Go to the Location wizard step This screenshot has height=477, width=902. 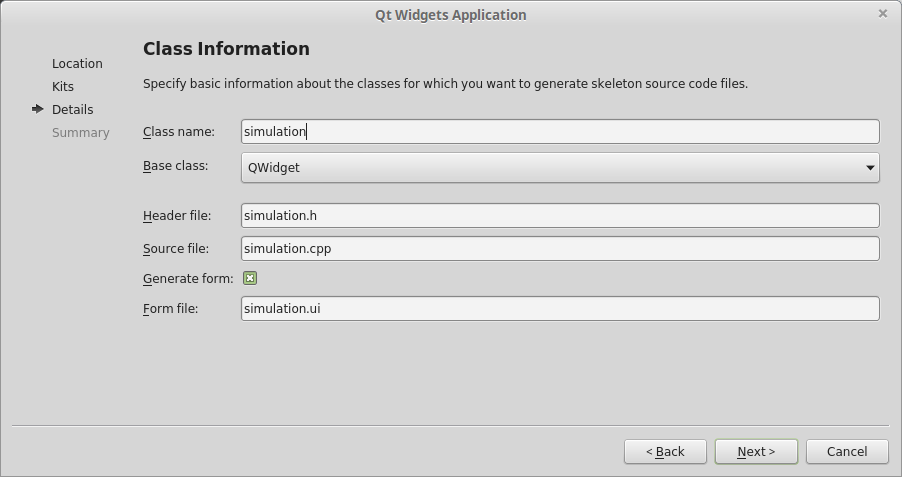(77, 63)
